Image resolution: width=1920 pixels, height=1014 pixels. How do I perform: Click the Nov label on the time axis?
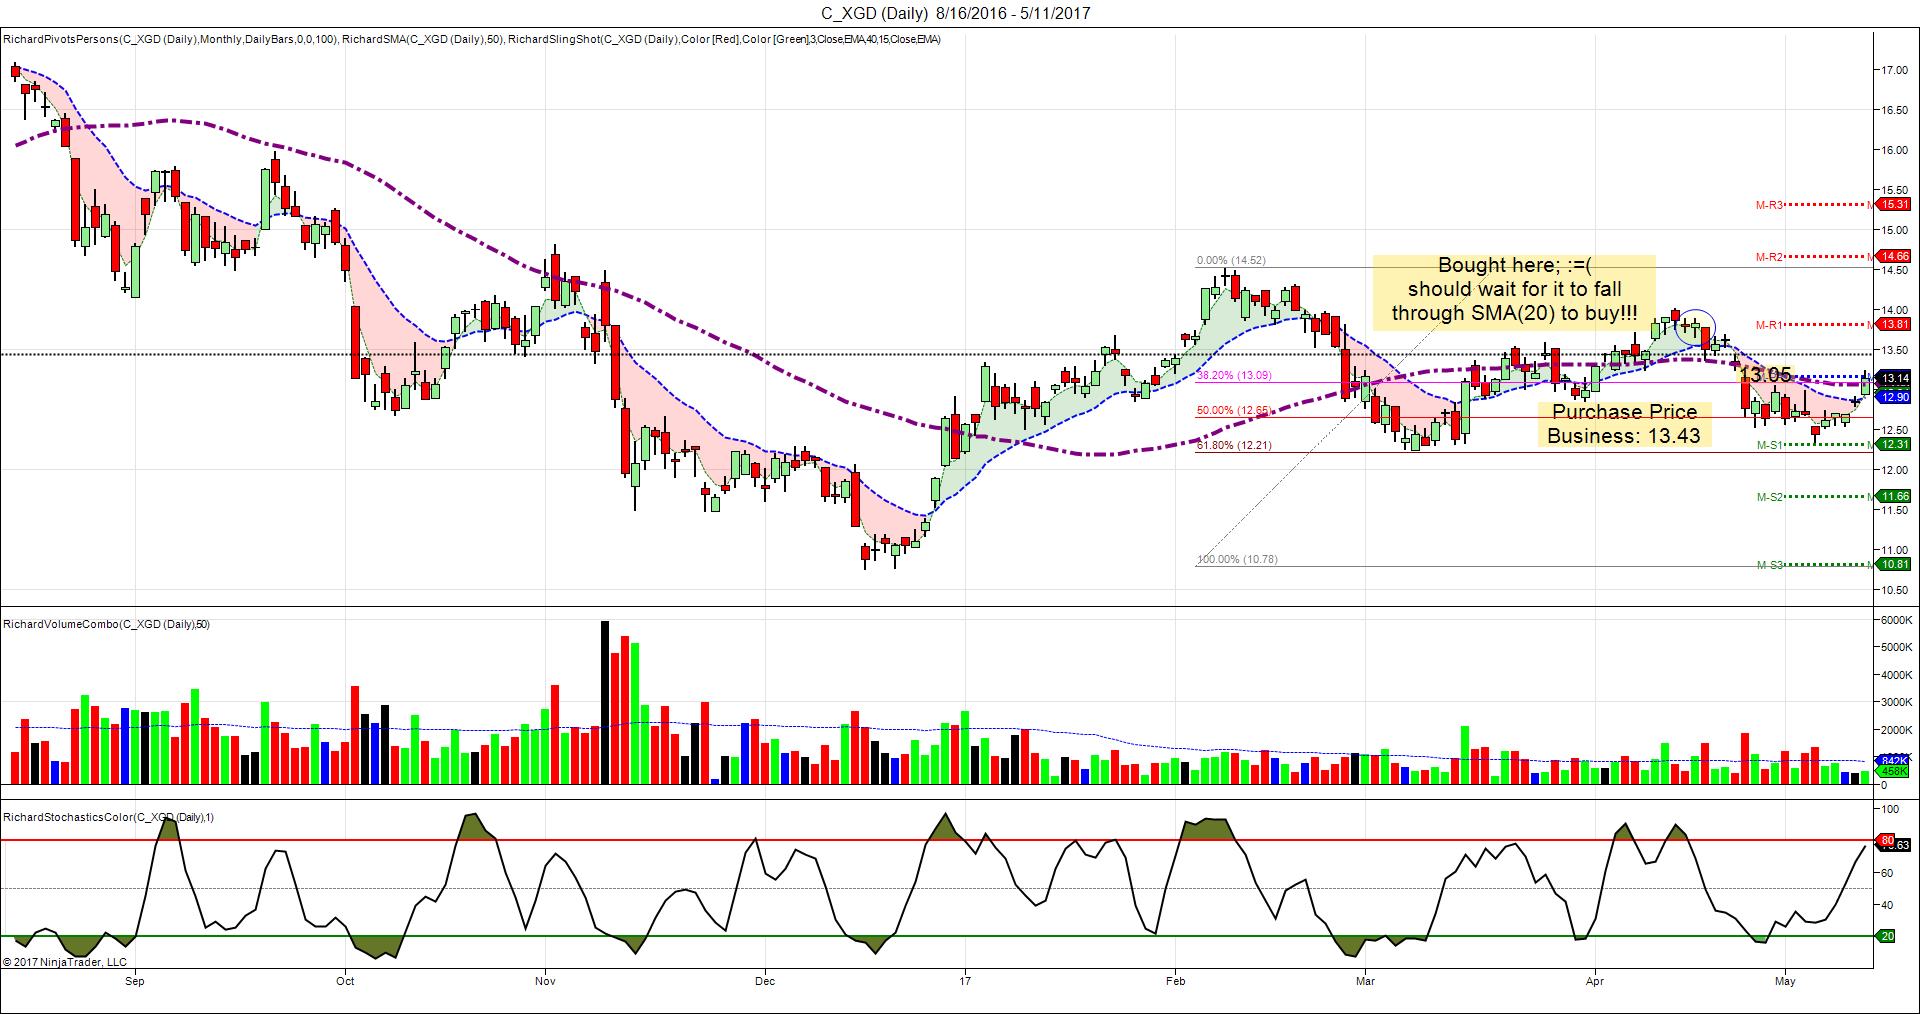[x=545, y=981]
